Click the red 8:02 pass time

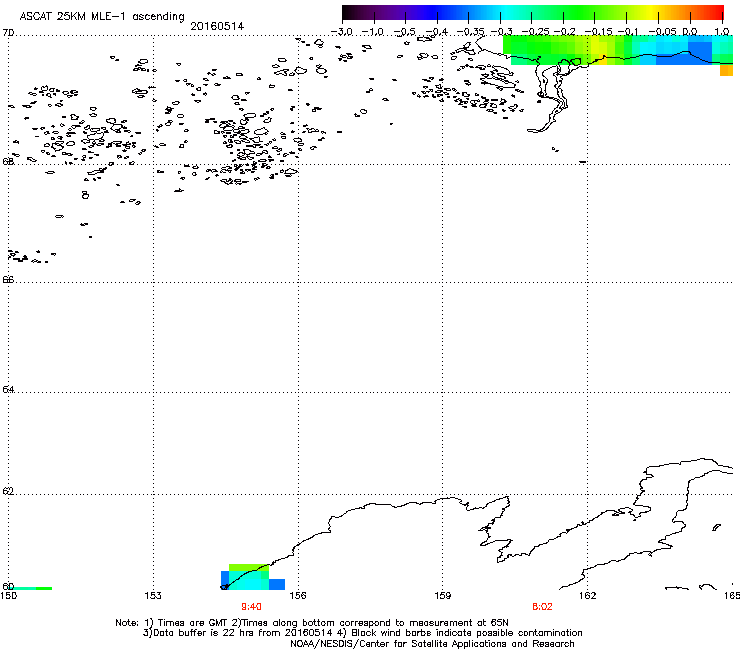coord(542,607)
